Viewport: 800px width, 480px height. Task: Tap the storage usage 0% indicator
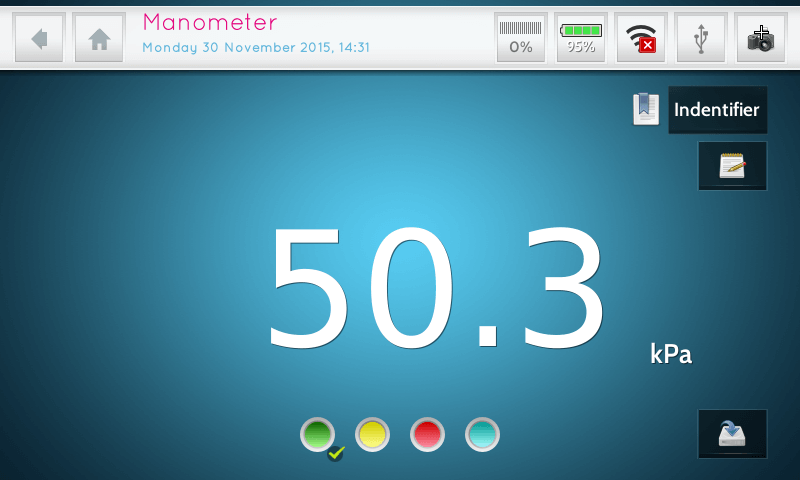click(x=521, y=38)
